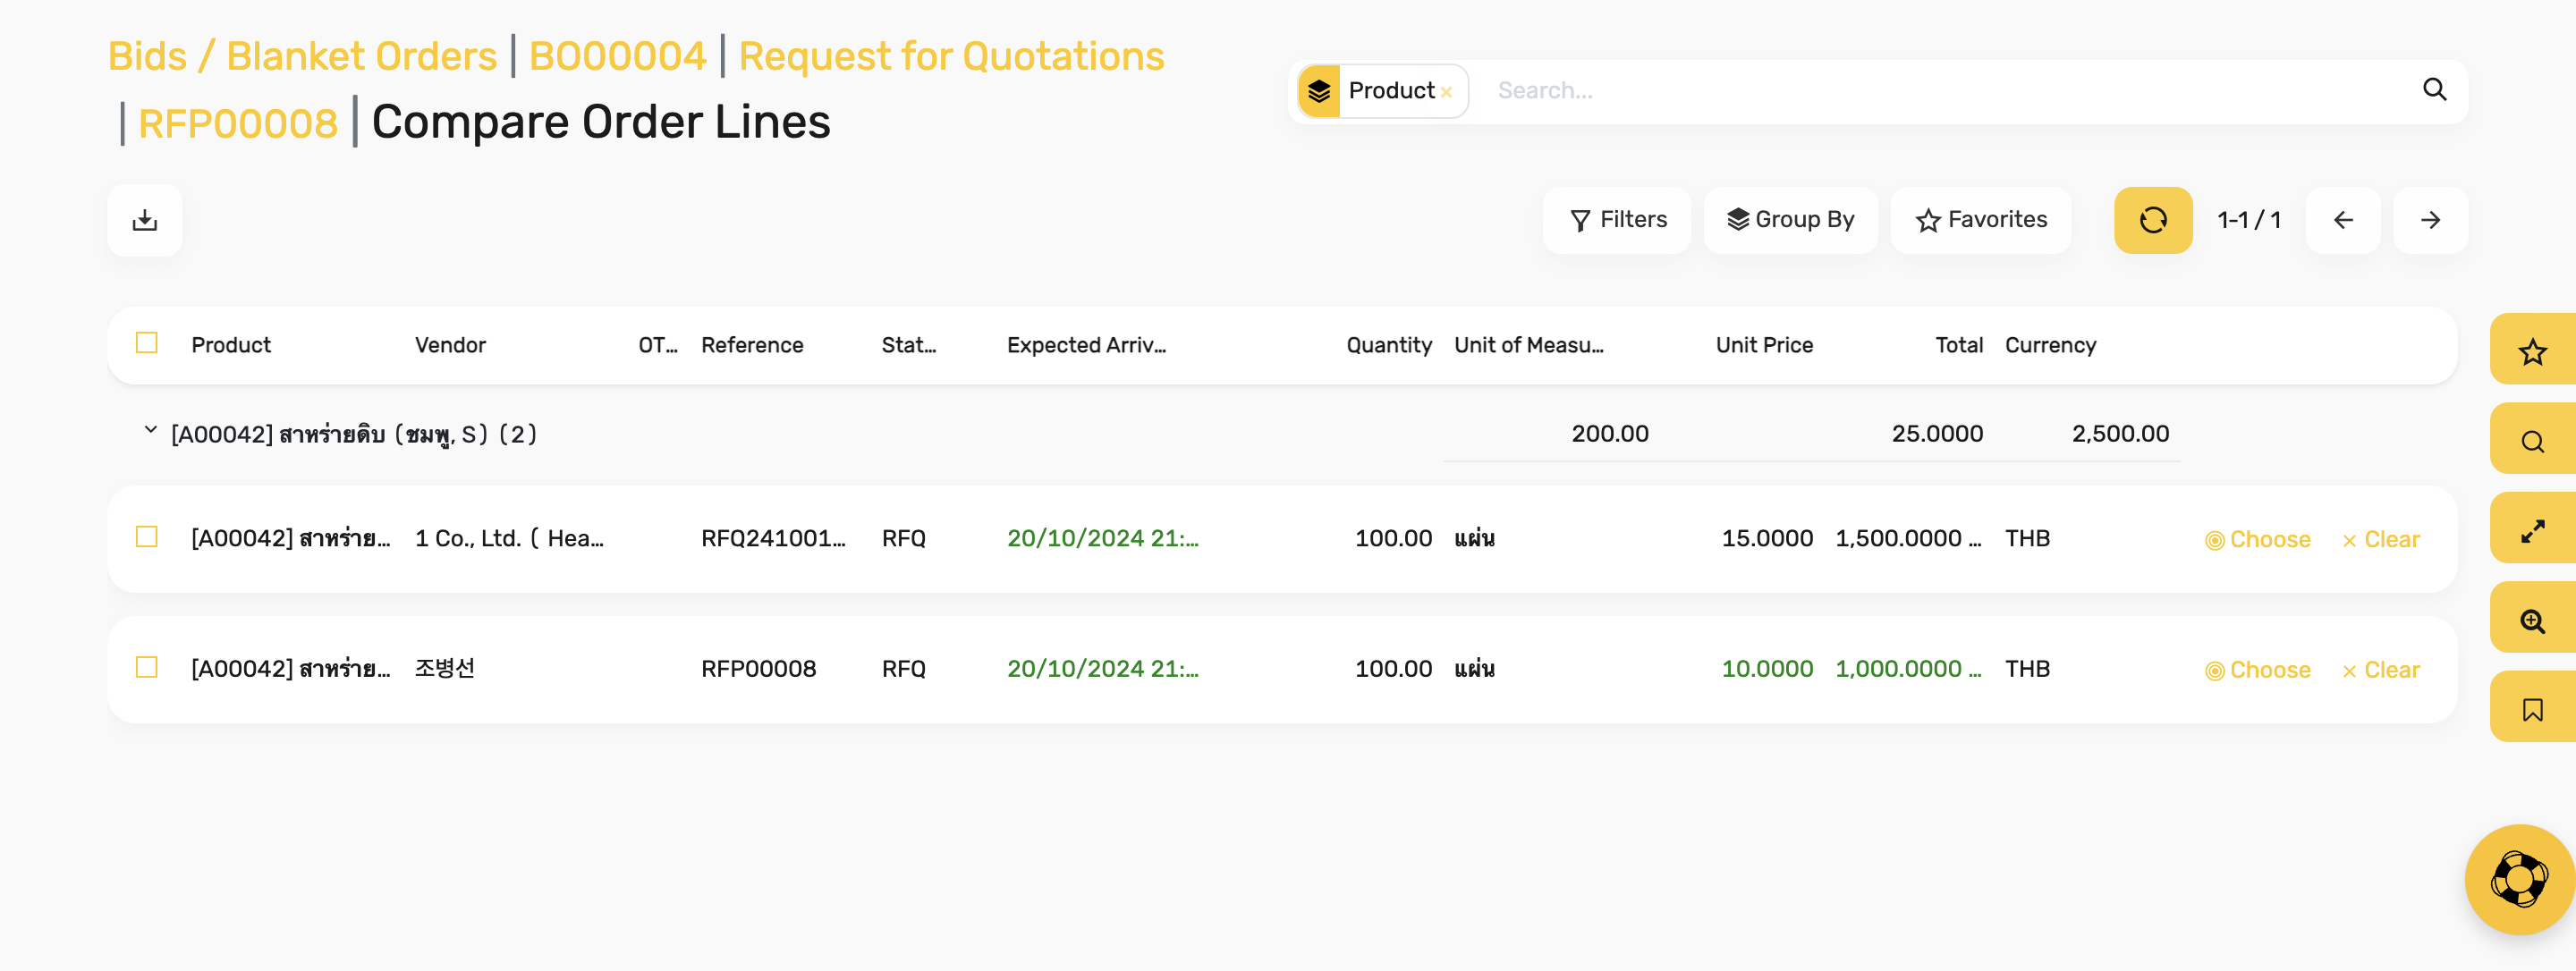The height and width of the screenshot is (971, 2576).
Task: Click the search magnifier icon
Action: tap(2435, 90)
